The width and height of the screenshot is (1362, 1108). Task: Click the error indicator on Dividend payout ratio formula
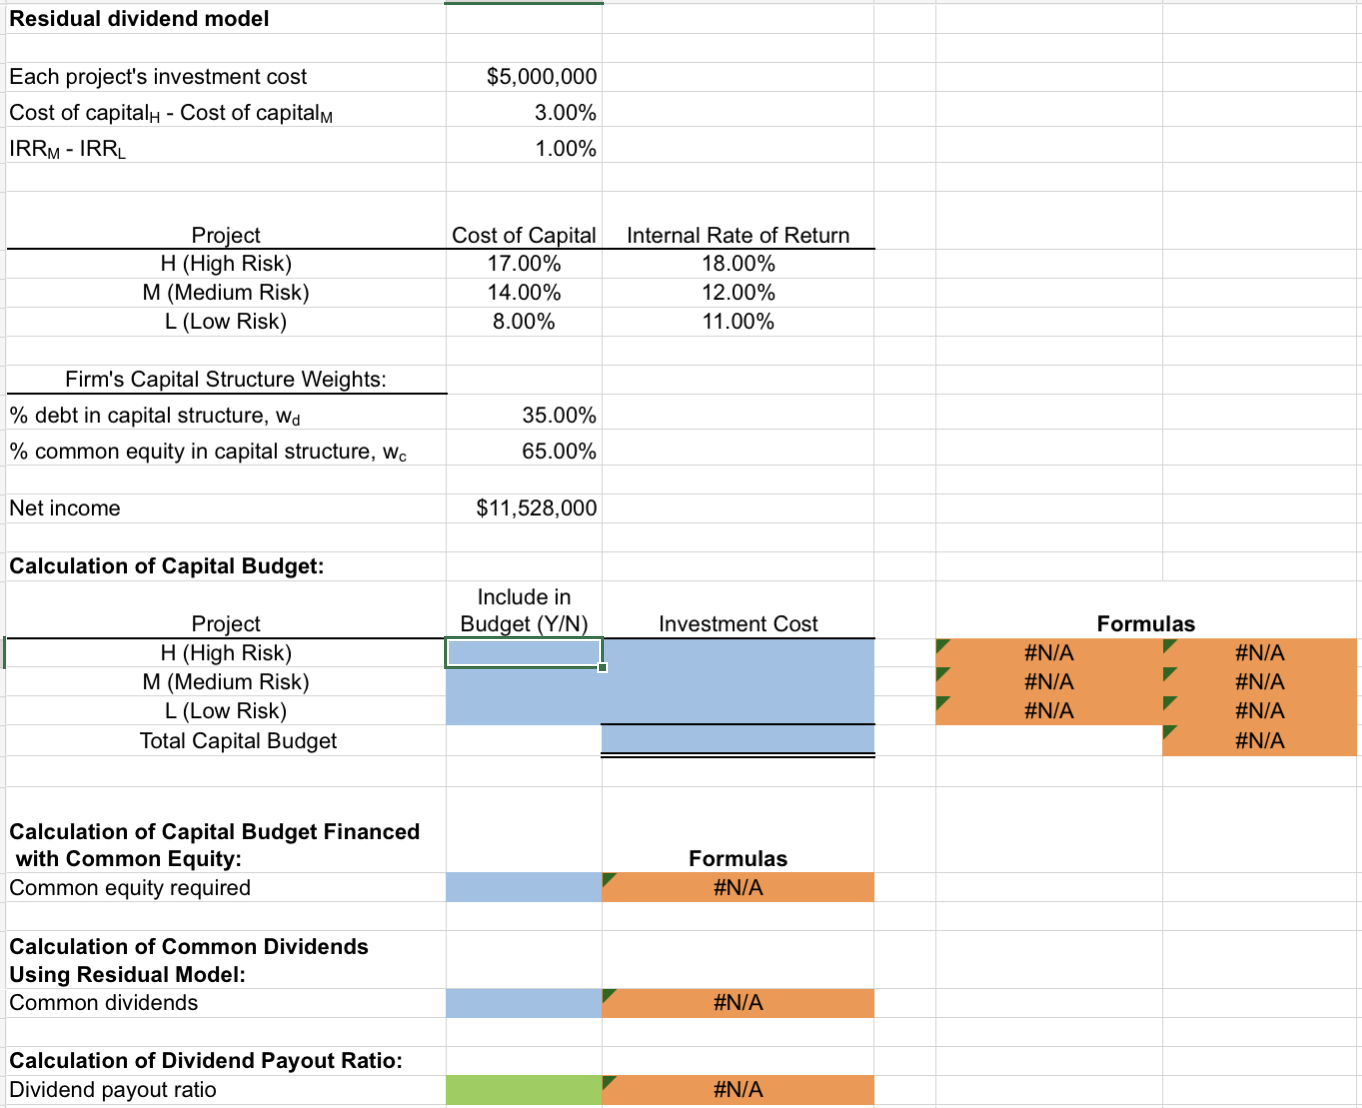(x=607, y=1083)
